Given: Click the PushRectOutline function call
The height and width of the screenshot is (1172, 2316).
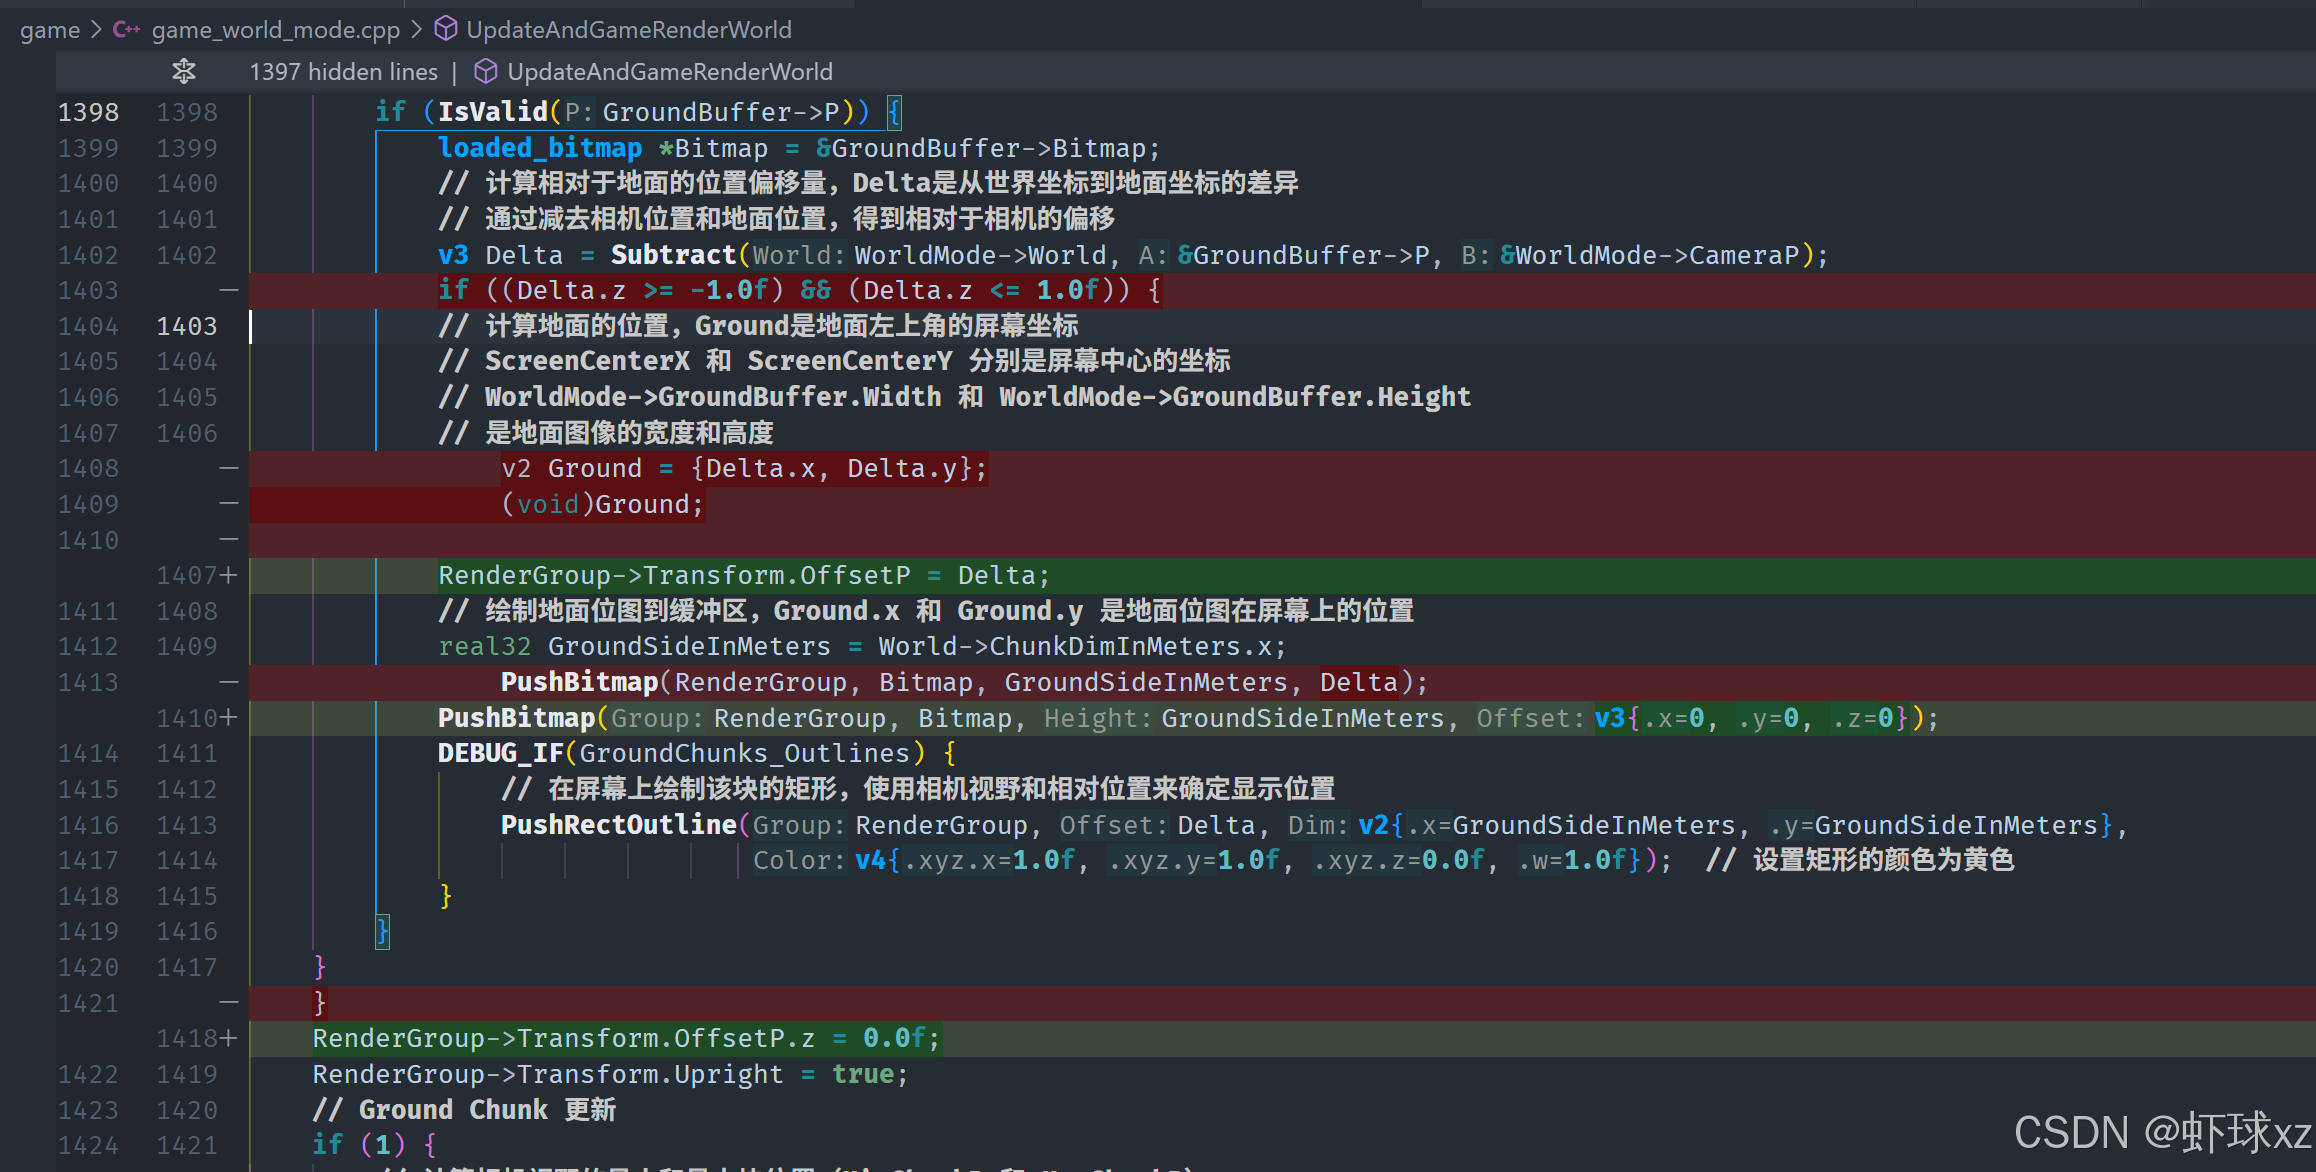Looking at the screenshot, I should [x=618, y=825].
